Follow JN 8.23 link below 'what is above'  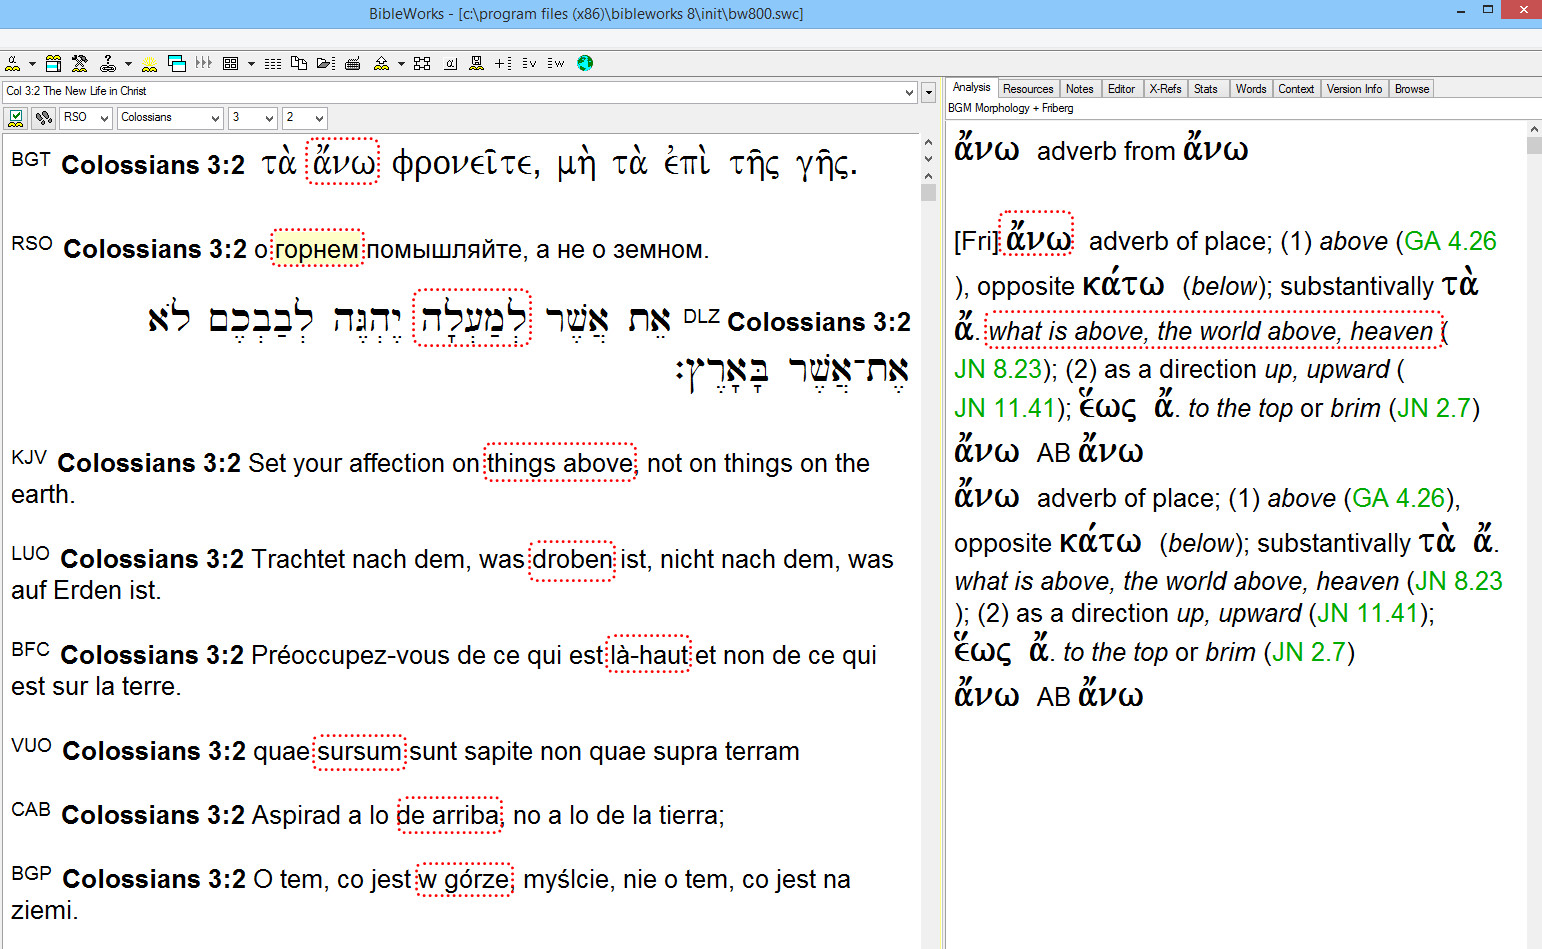coord(999,370)
